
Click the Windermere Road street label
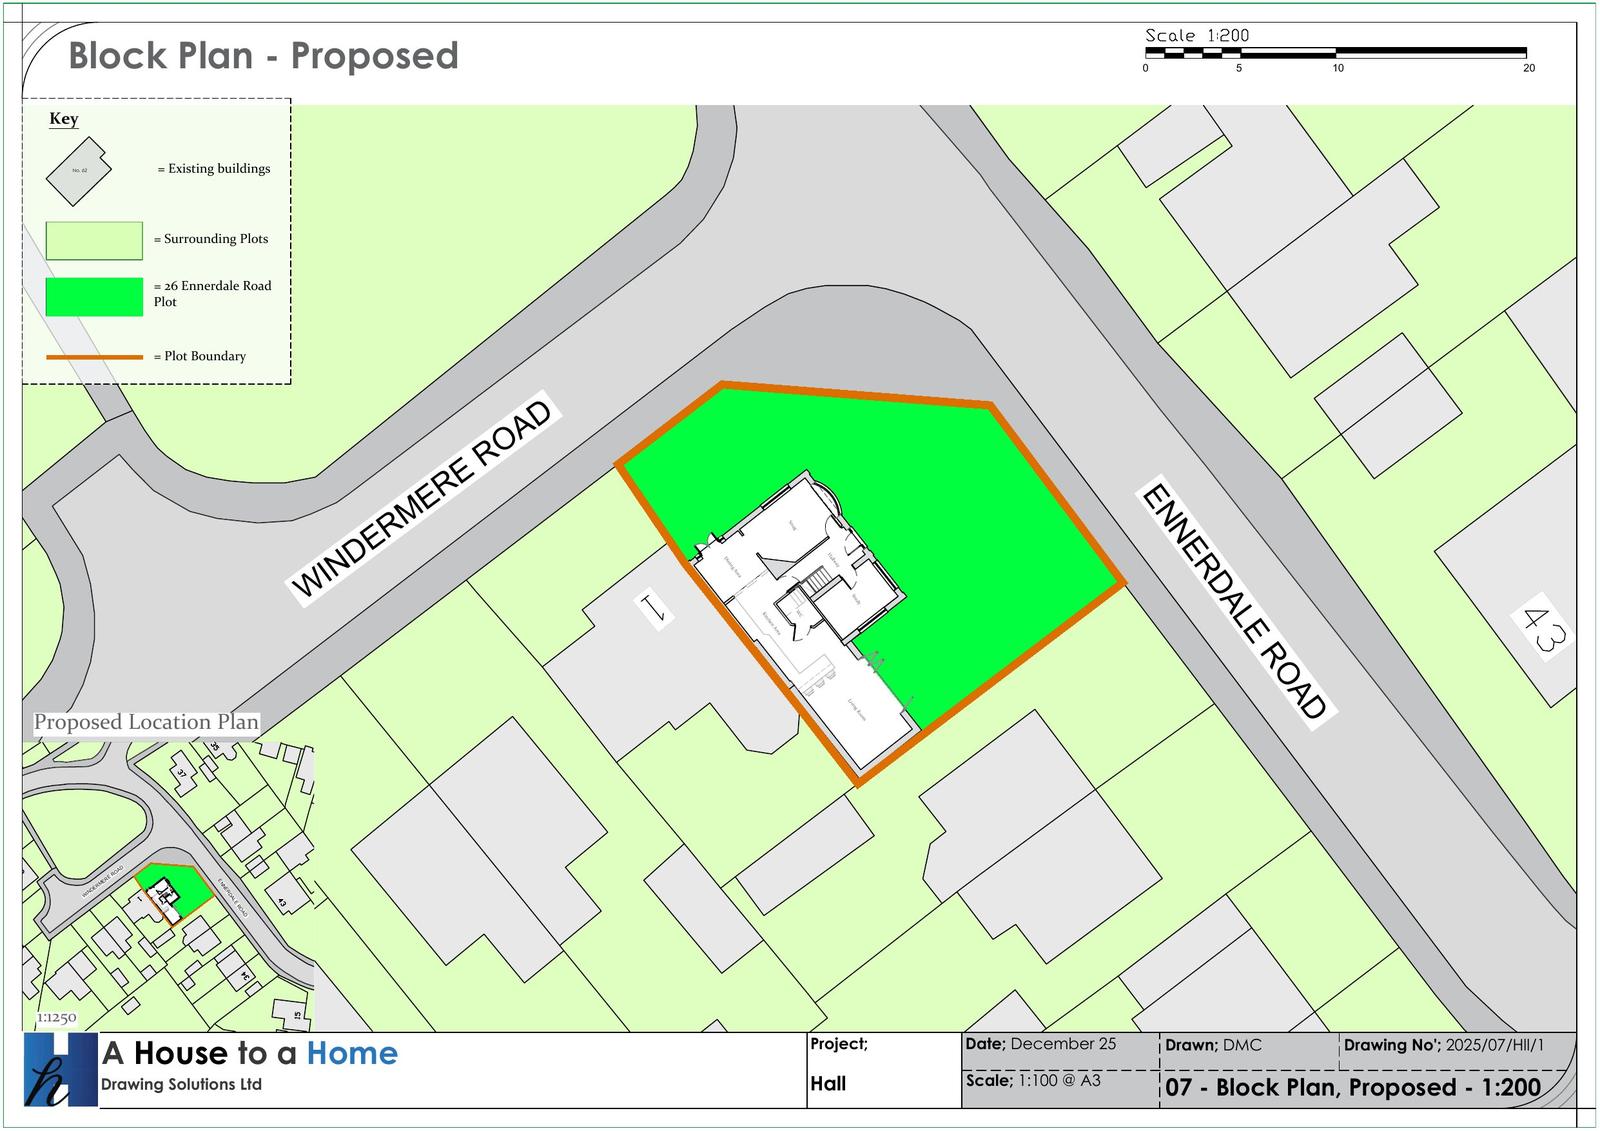tap(421, 499)
